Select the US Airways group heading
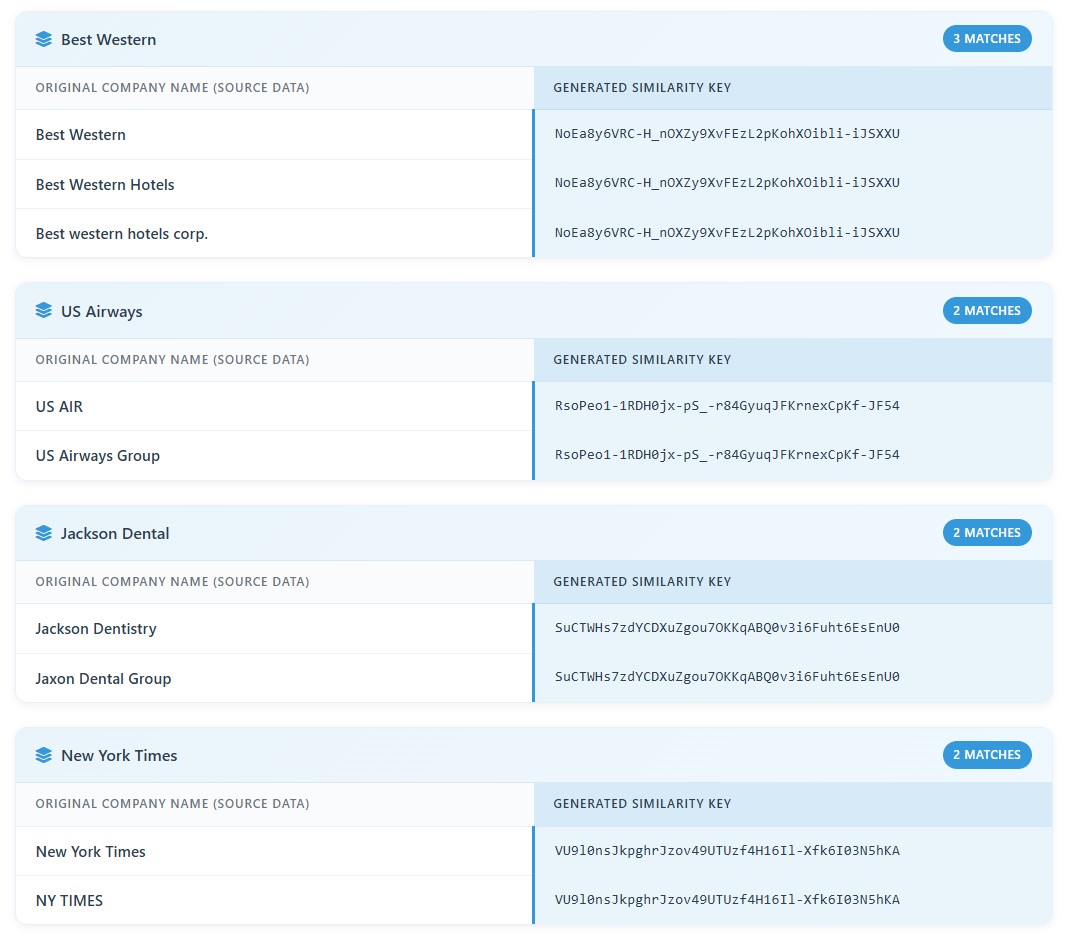The width and height of the screenshot is (1067, 936). tap(101, 311)
